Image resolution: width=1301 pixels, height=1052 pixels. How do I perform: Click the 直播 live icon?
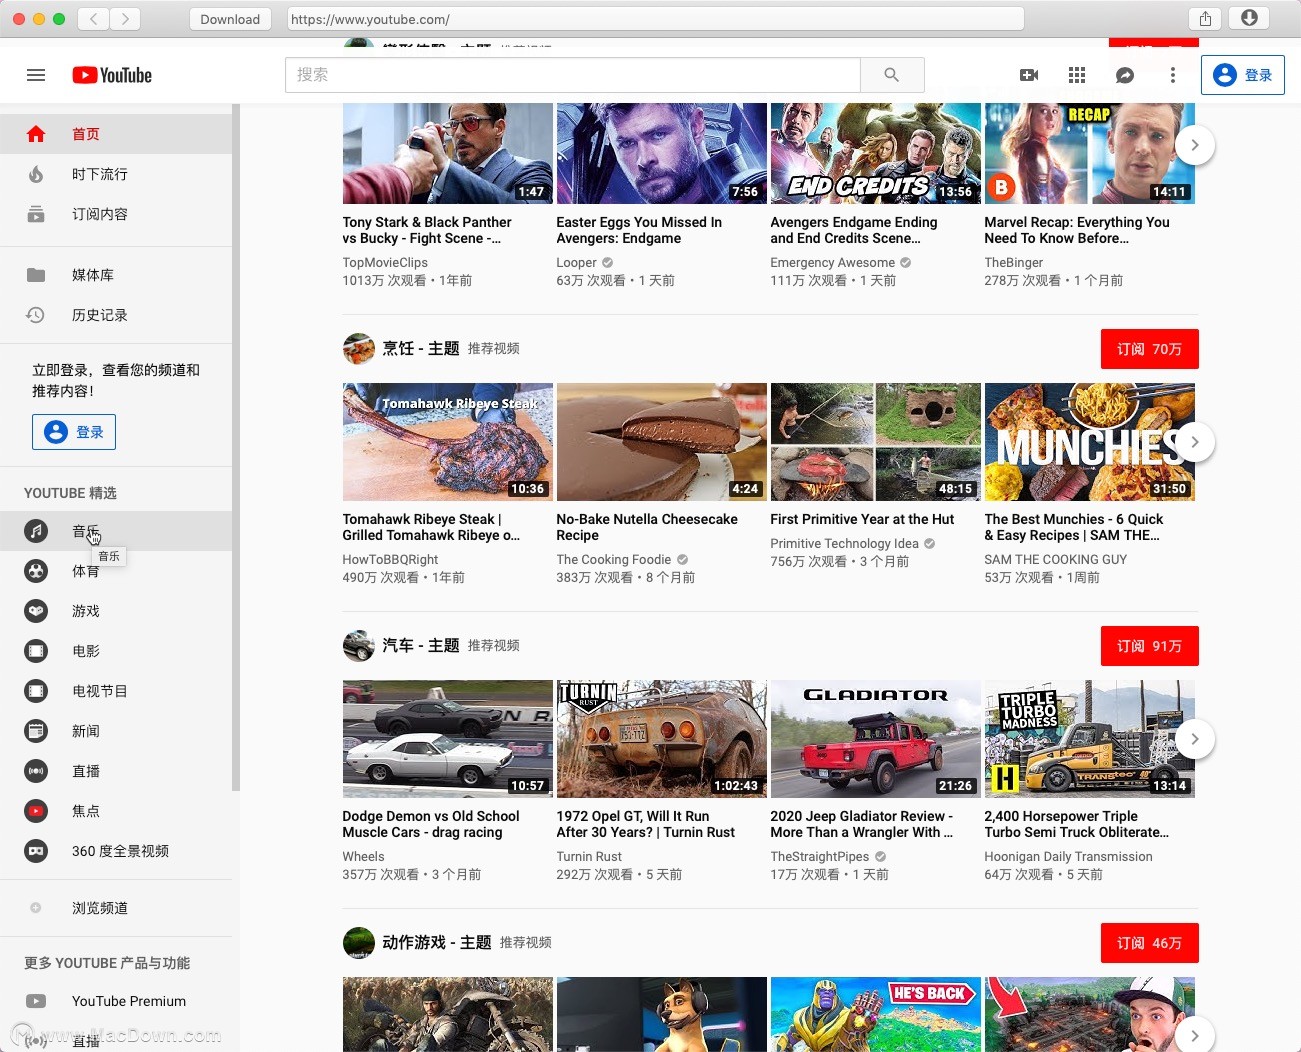[36, 771]
